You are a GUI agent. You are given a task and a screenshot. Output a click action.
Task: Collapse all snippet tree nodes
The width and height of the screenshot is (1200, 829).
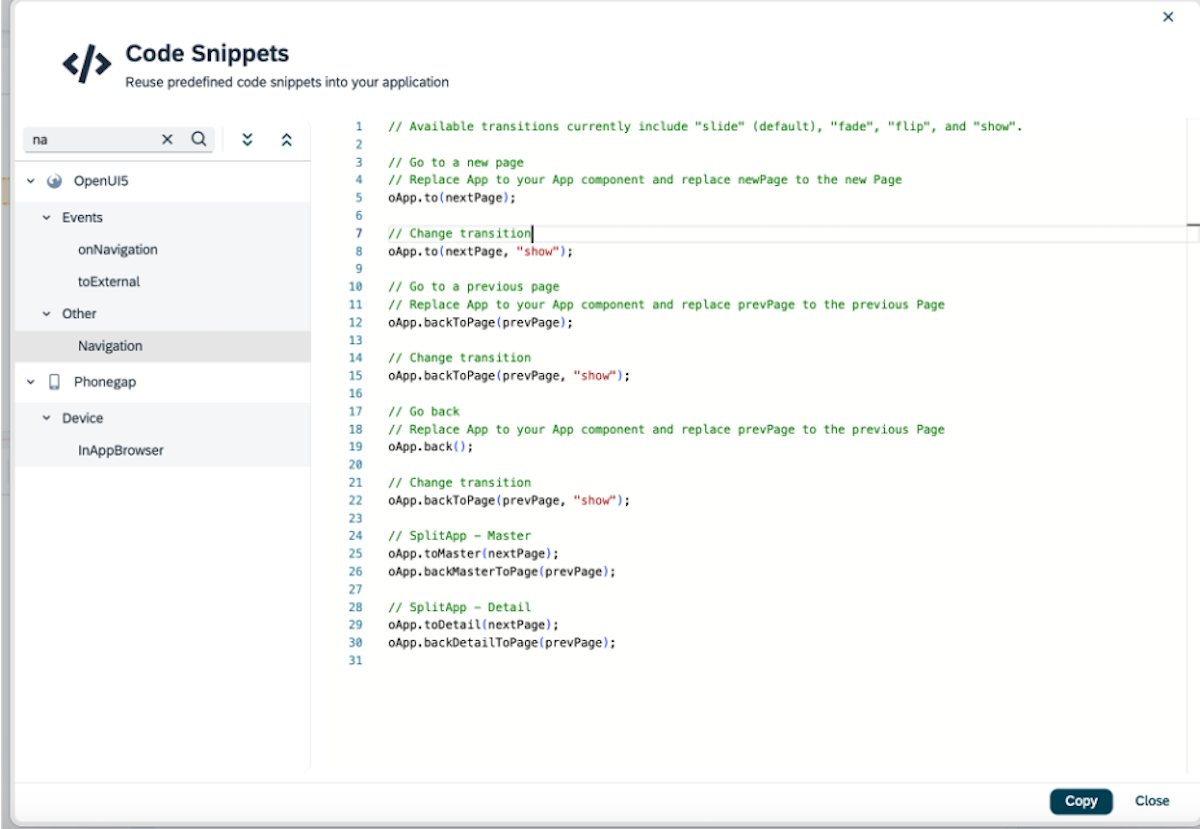point(286,140)
